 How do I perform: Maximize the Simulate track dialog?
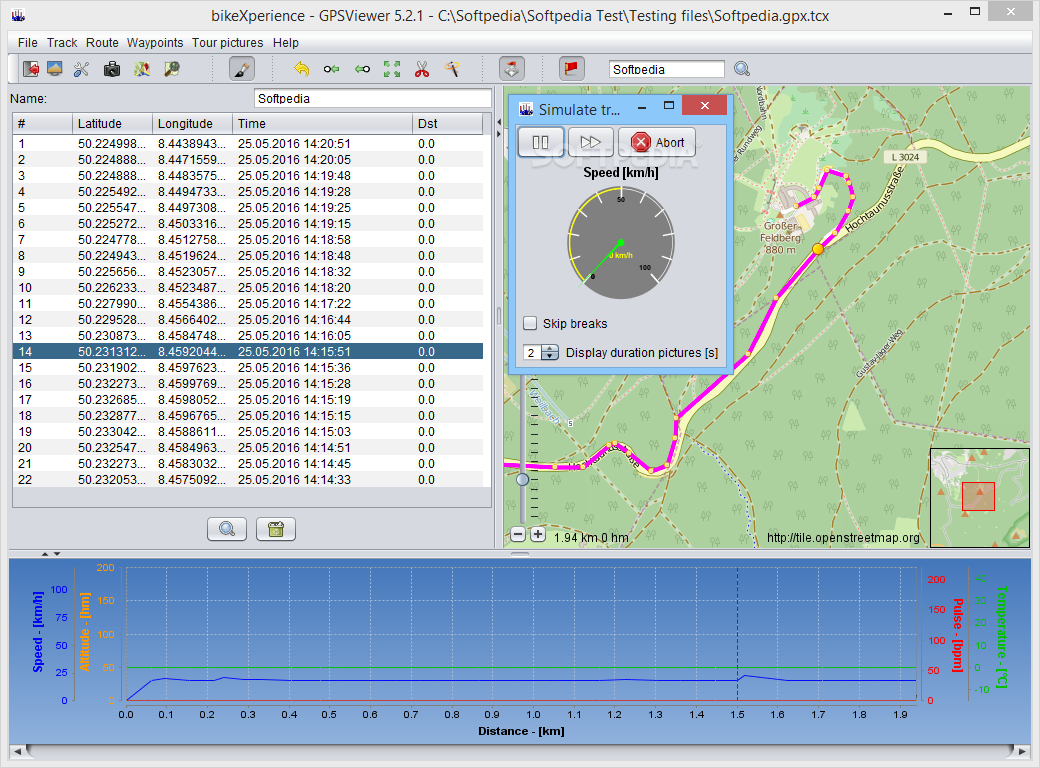pos(669,106)
